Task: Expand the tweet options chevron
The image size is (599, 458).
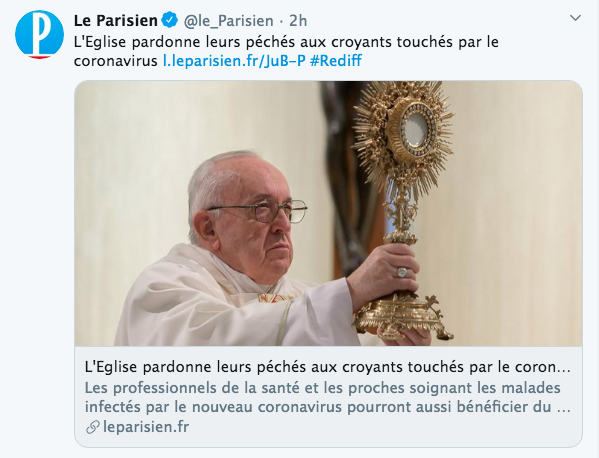Action: pos(575,18)
